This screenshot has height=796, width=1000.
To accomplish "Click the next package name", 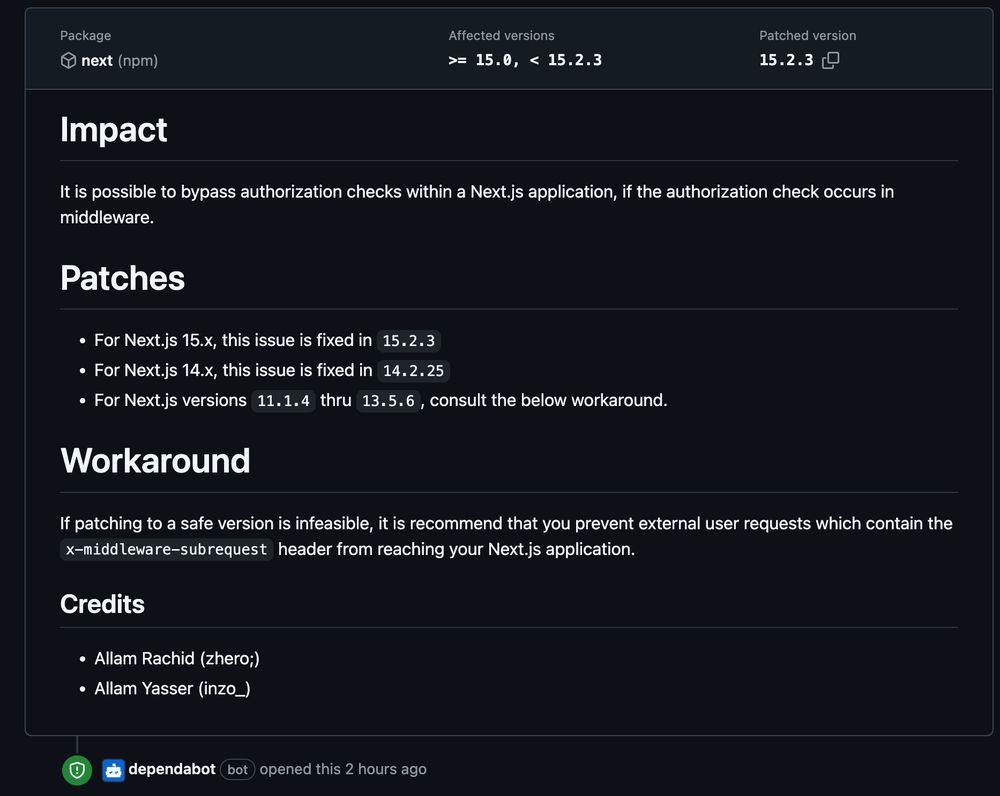I will pos(97,61).
